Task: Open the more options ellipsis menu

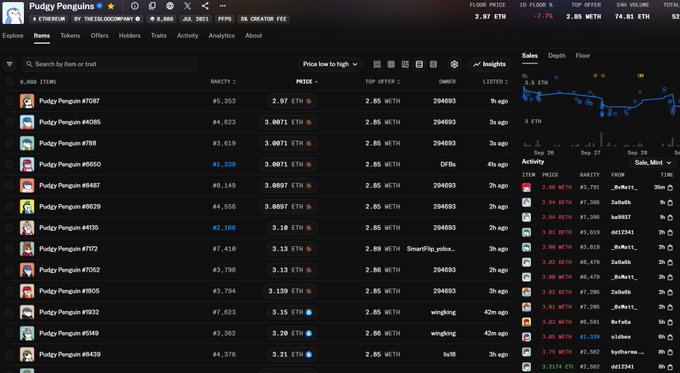Action: click(222, 6)
